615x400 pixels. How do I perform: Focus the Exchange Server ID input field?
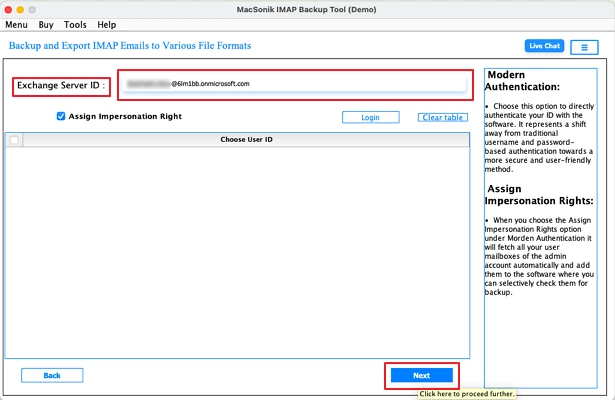295,84
